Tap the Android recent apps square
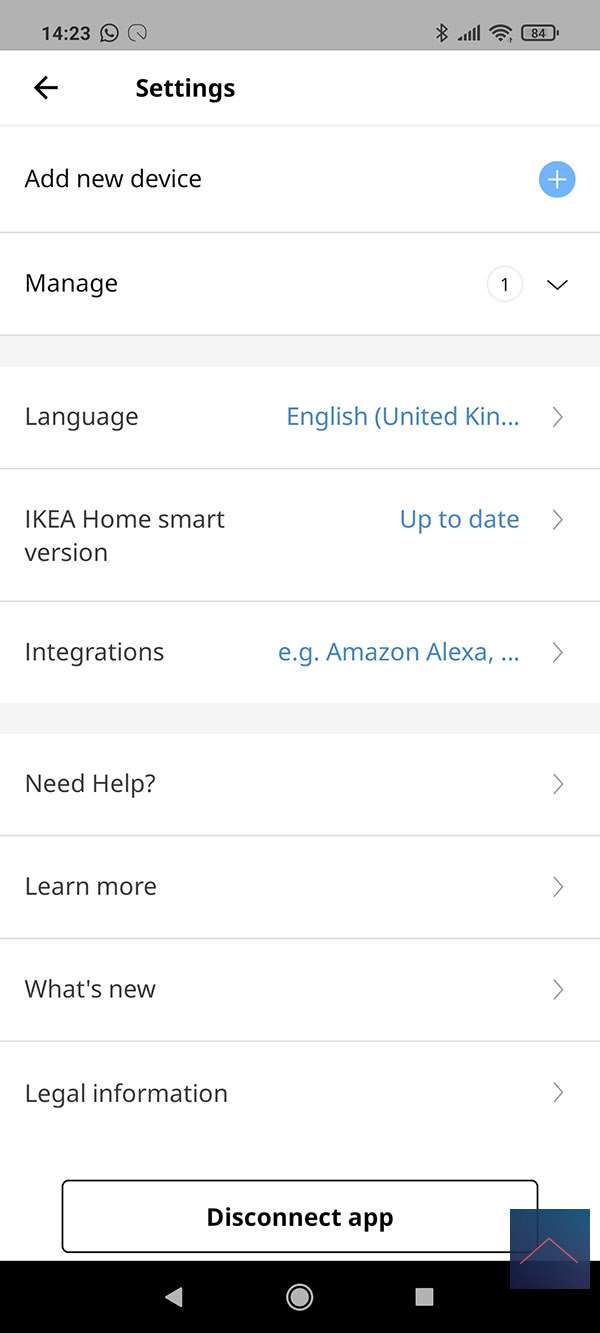The height and width of the screenshot is (1333, 600). [424, 1297]
